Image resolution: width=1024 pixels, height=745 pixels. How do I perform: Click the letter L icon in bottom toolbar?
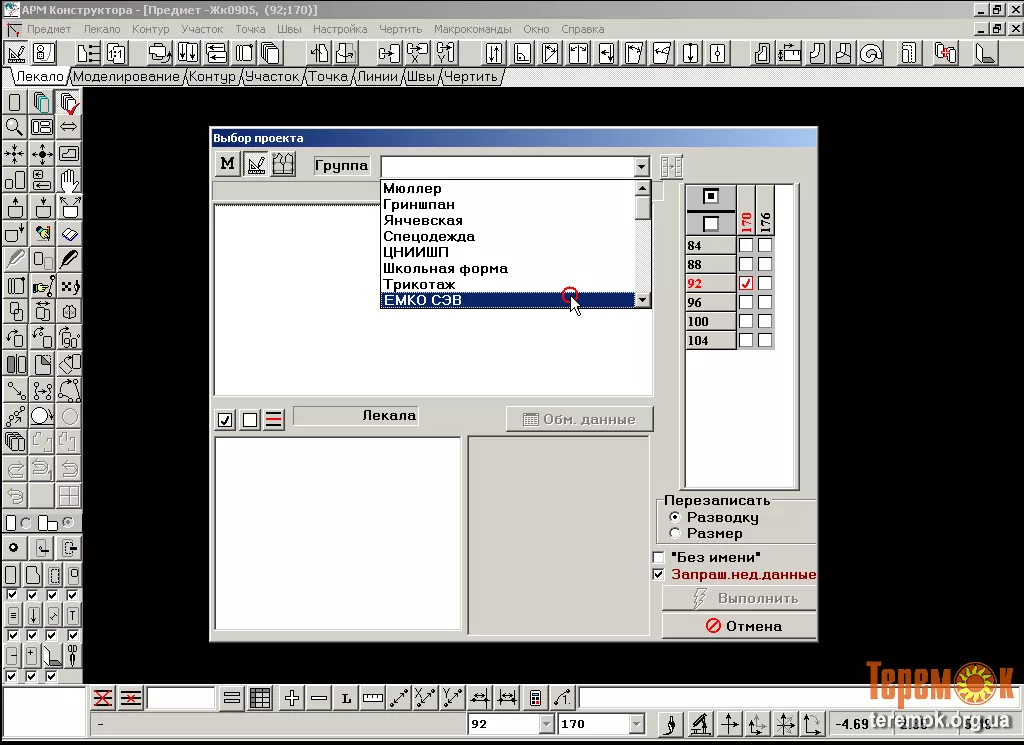pos(346,698)
